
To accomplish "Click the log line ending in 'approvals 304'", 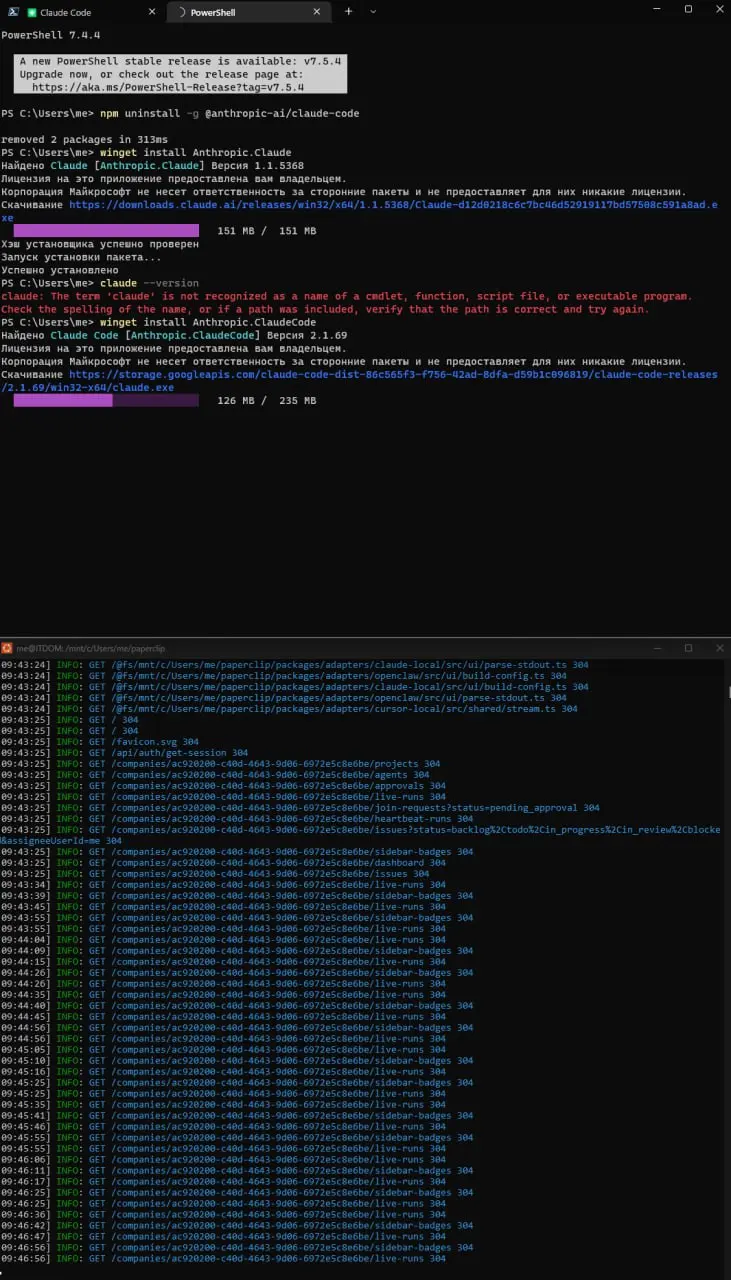I will point(223,785).
